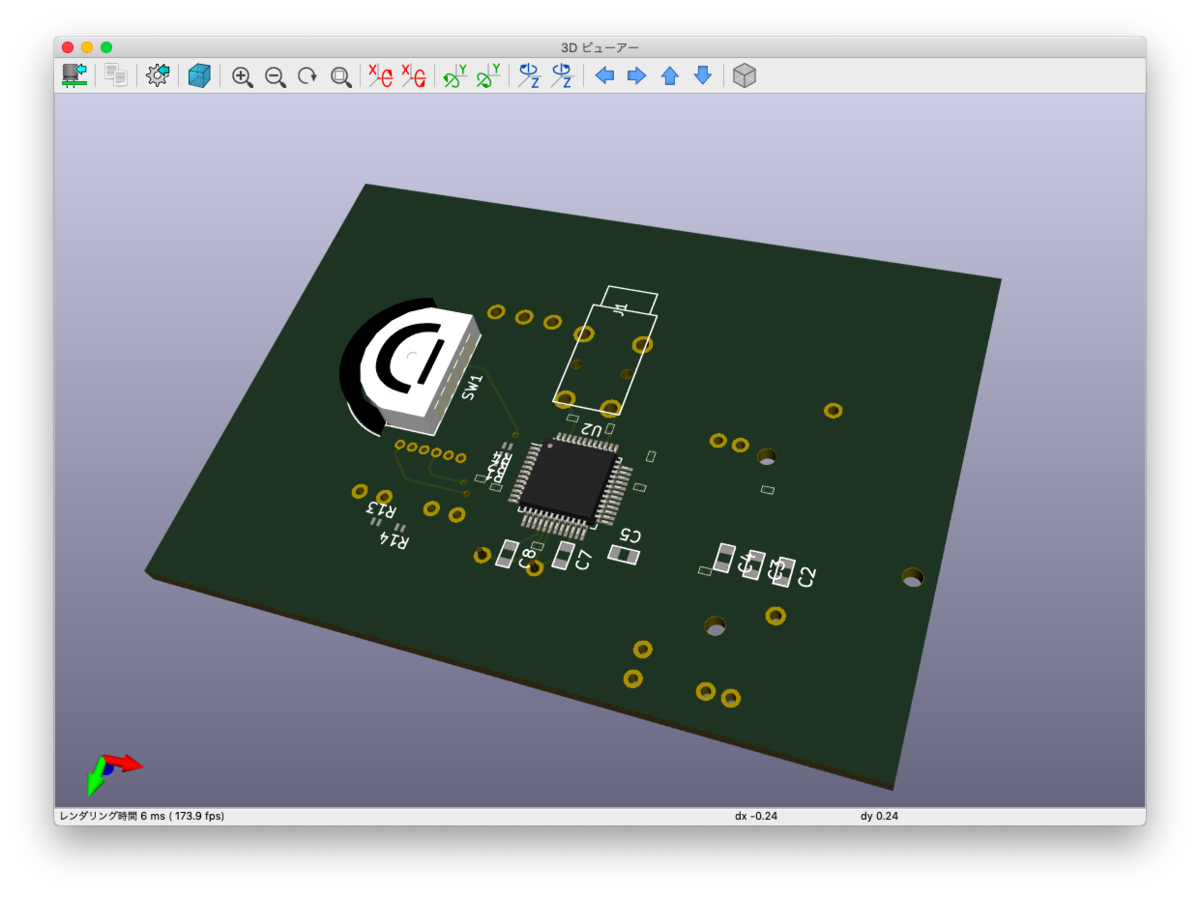Click the C5 capacitor label
Viewport: 1200px width, 897px height.
(631, 536)
